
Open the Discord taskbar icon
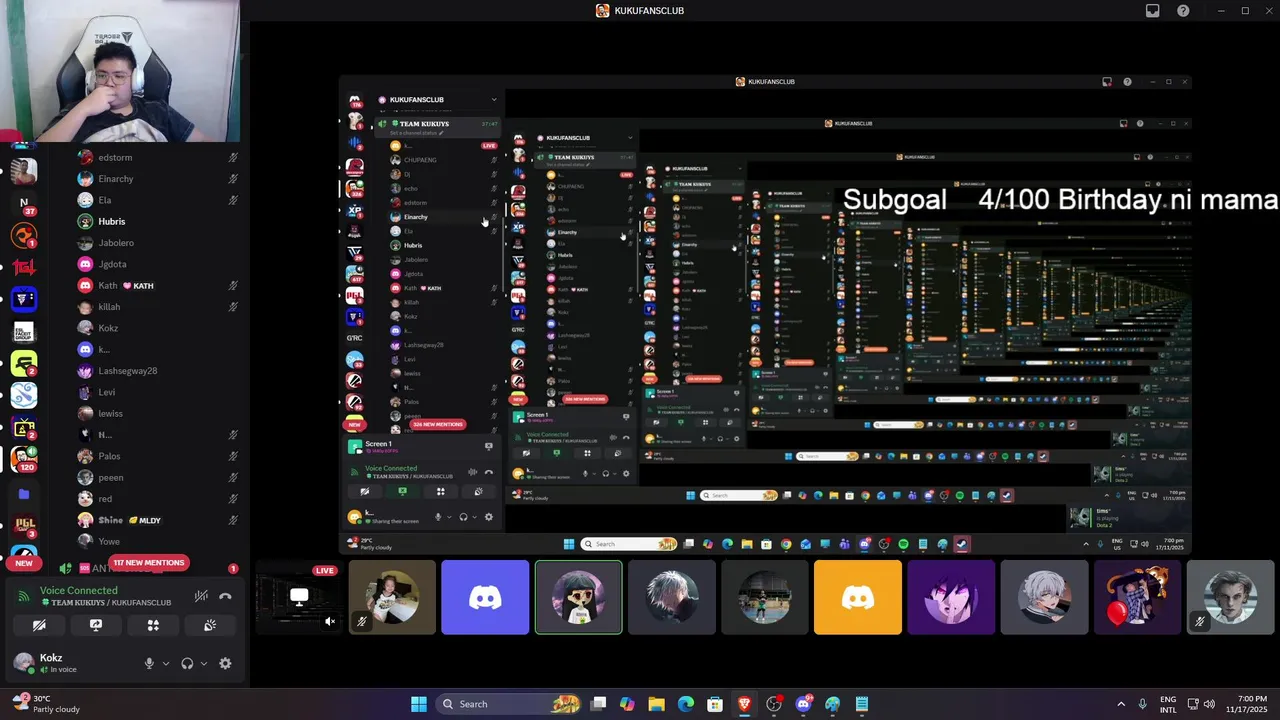point(803,704)
